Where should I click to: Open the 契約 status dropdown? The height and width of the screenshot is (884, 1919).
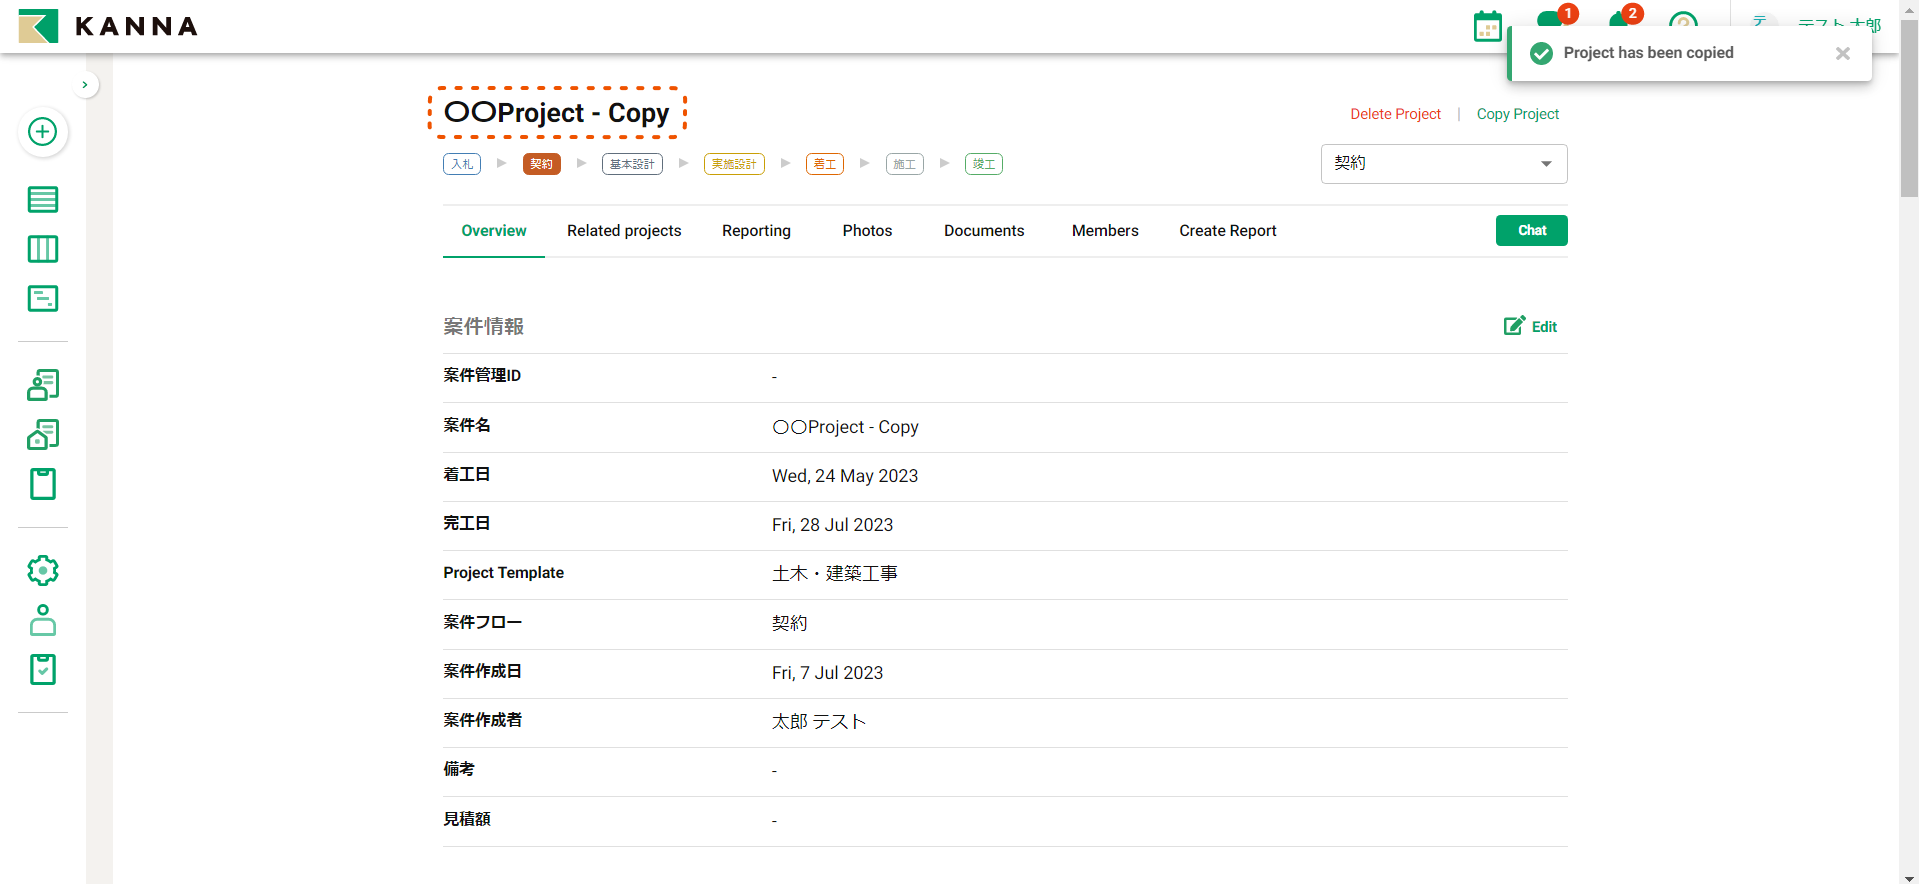point(1443,164)
